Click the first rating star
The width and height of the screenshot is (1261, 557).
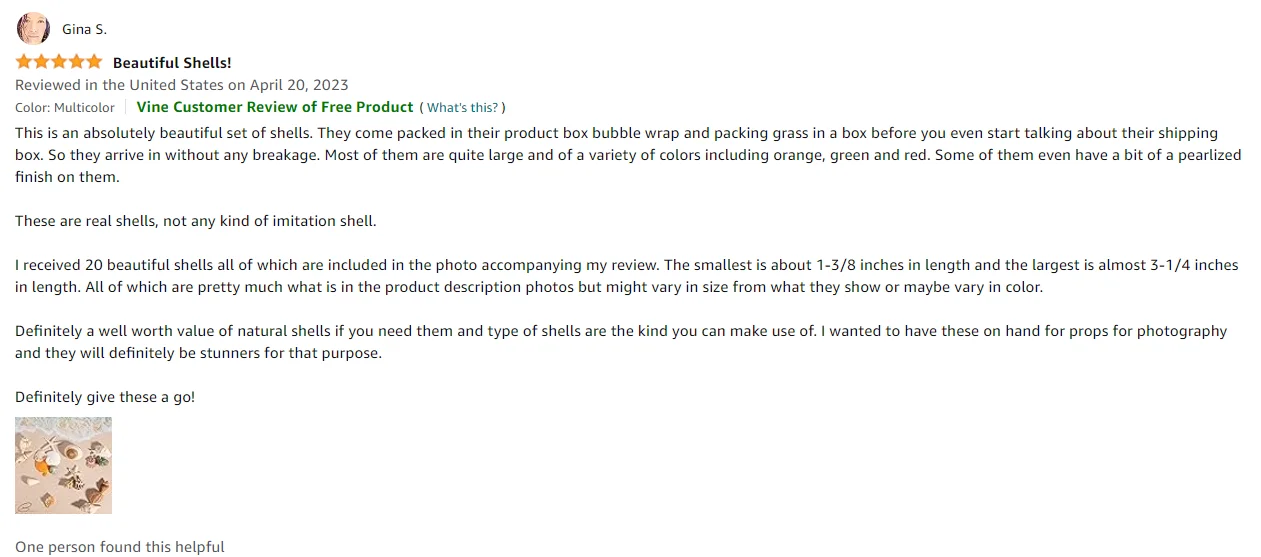click(24, 62)
